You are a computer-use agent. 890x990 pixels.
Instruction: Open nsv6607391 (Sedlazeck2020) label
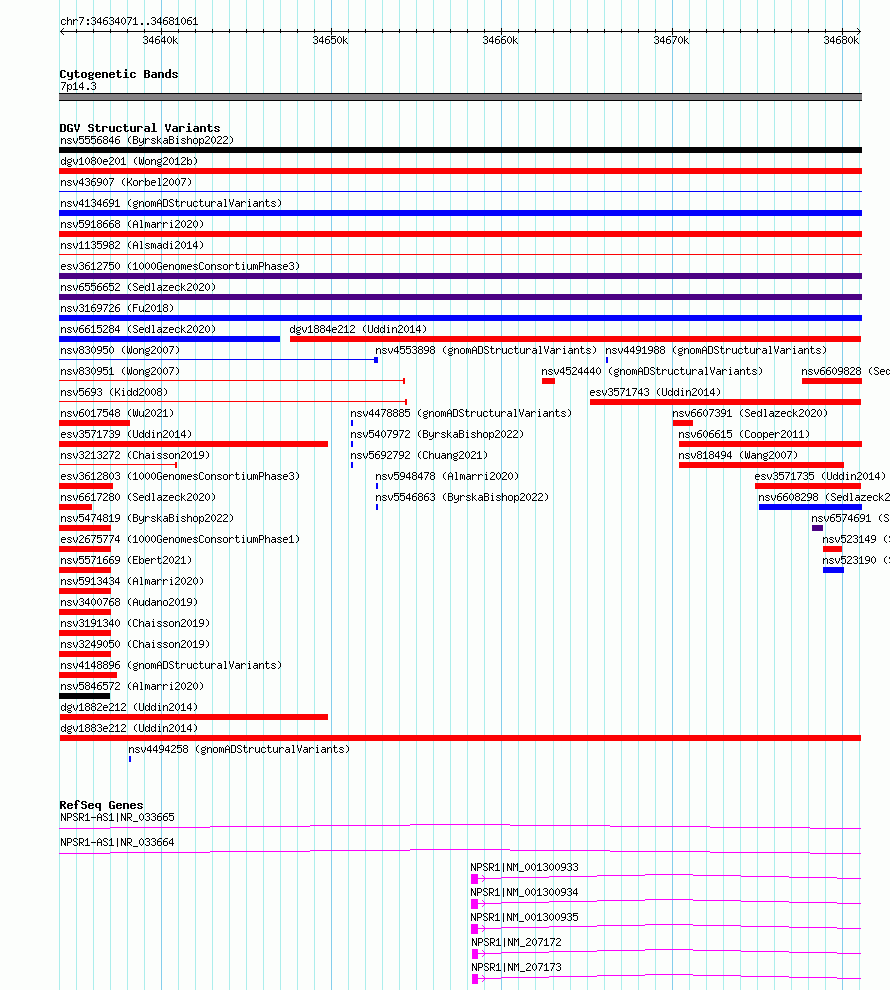click(x=749, y=413)
